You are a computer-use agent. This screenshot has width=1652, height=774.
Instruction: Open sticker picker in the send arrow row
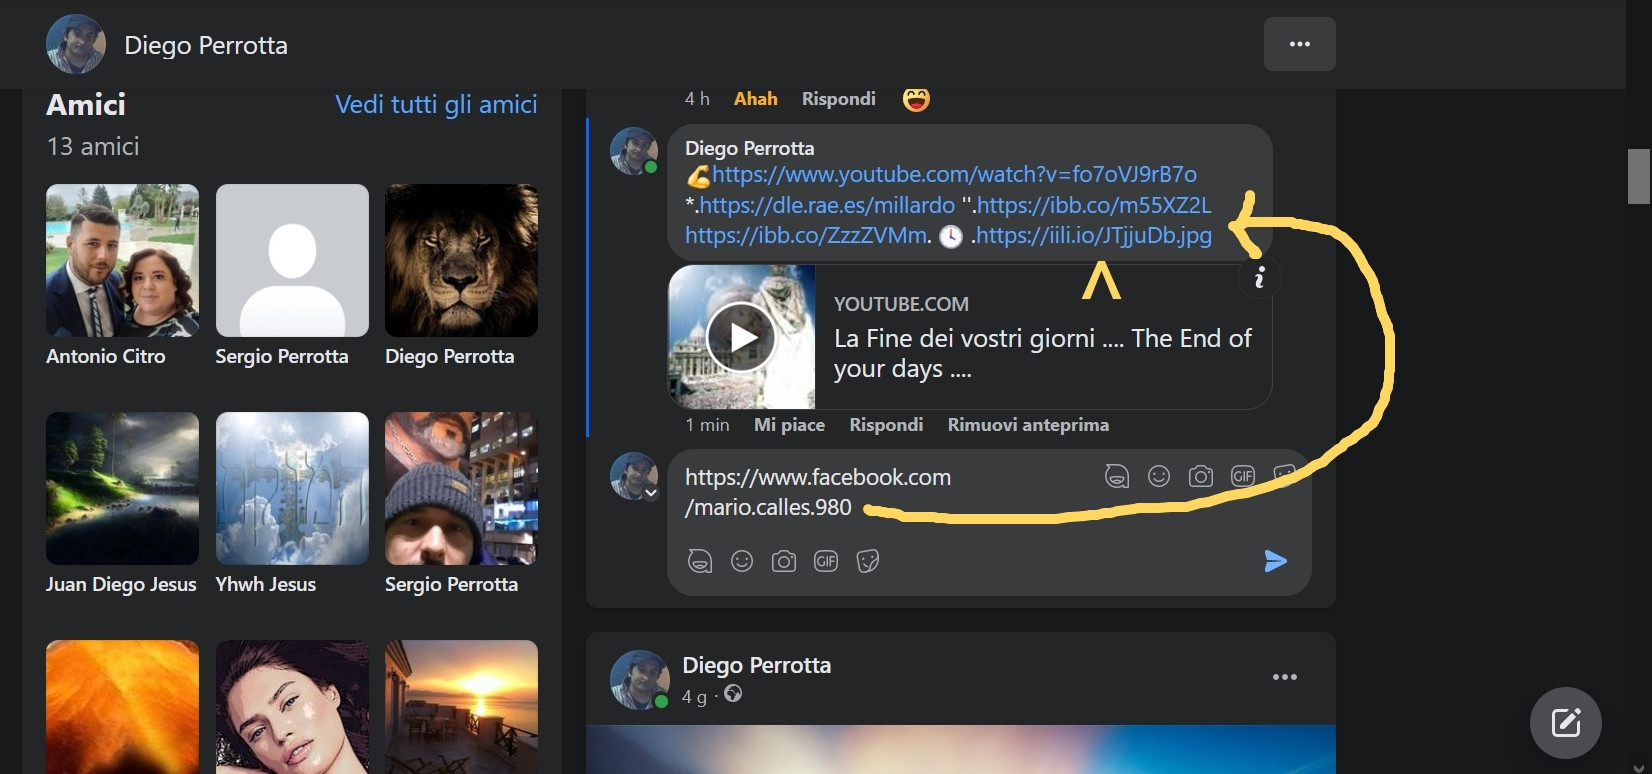[868, 561]
